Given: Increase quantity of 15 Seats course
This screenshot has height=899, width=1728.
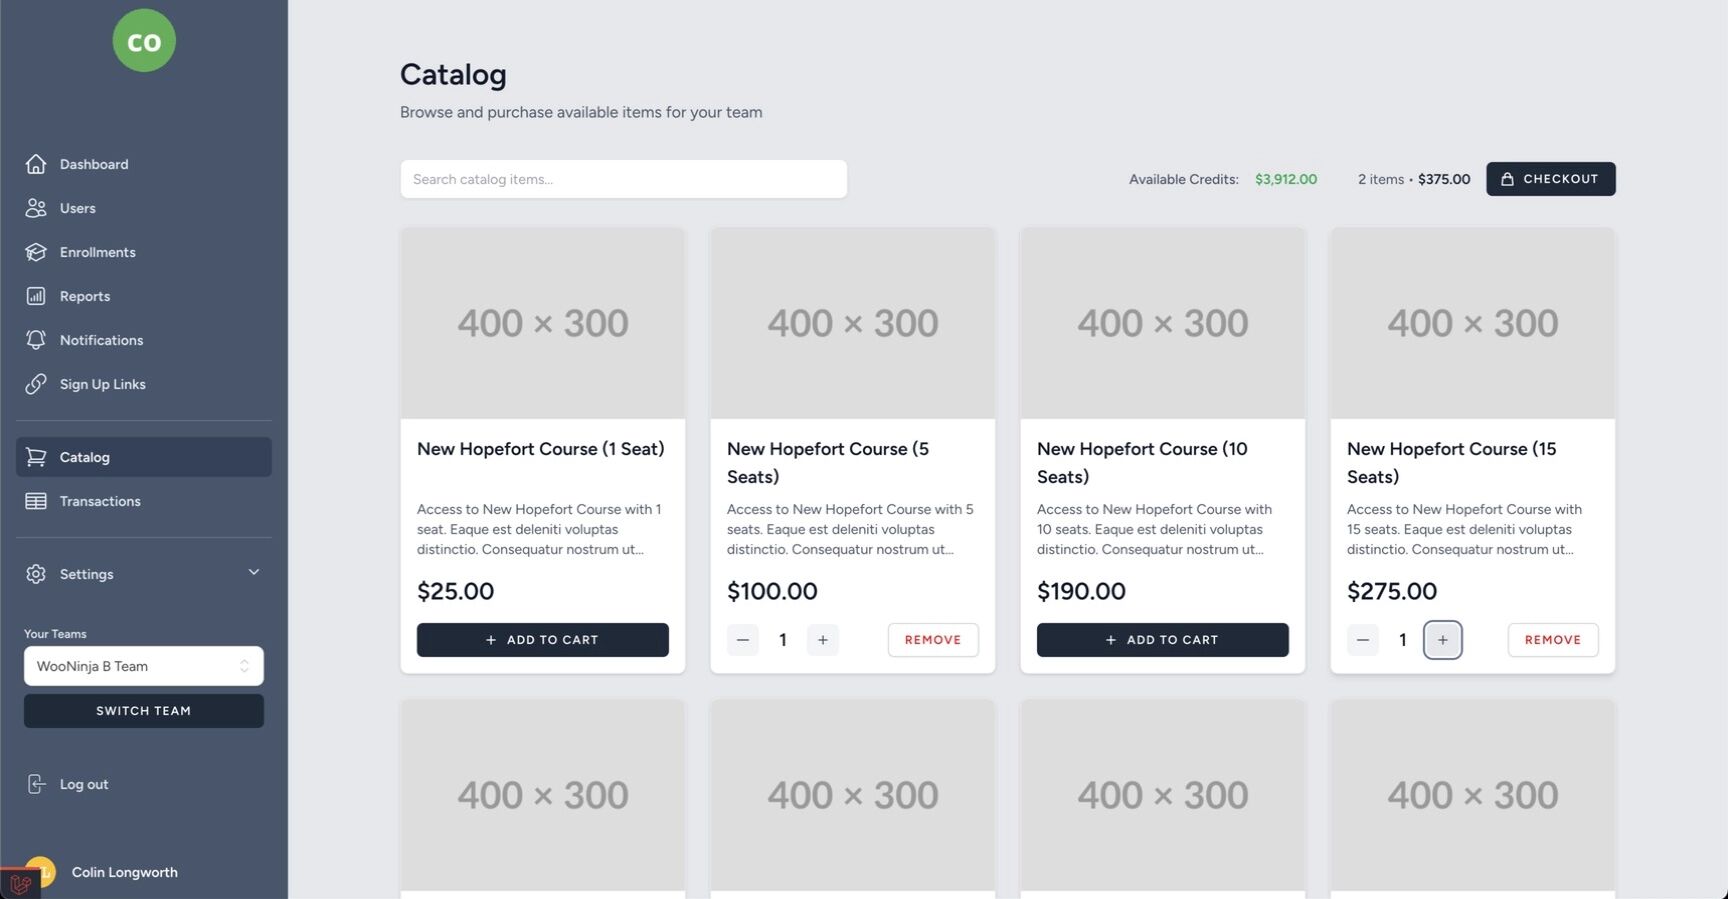Looking at the screenshot, I should [1442, 640].
